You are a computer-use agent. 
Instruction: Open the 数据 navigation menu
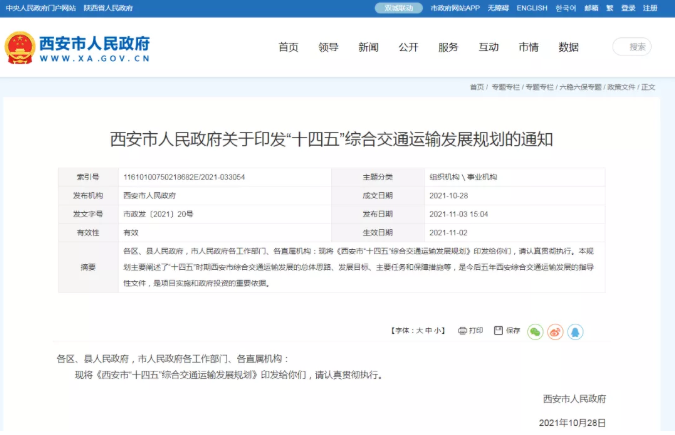click(568, 47)
